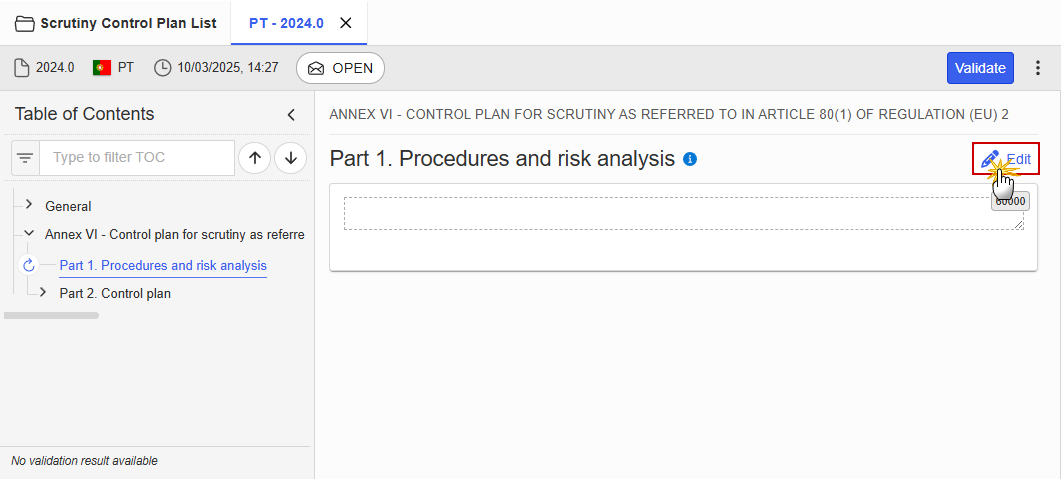
Task: Expand the General tree node
Action: point(28,204)
